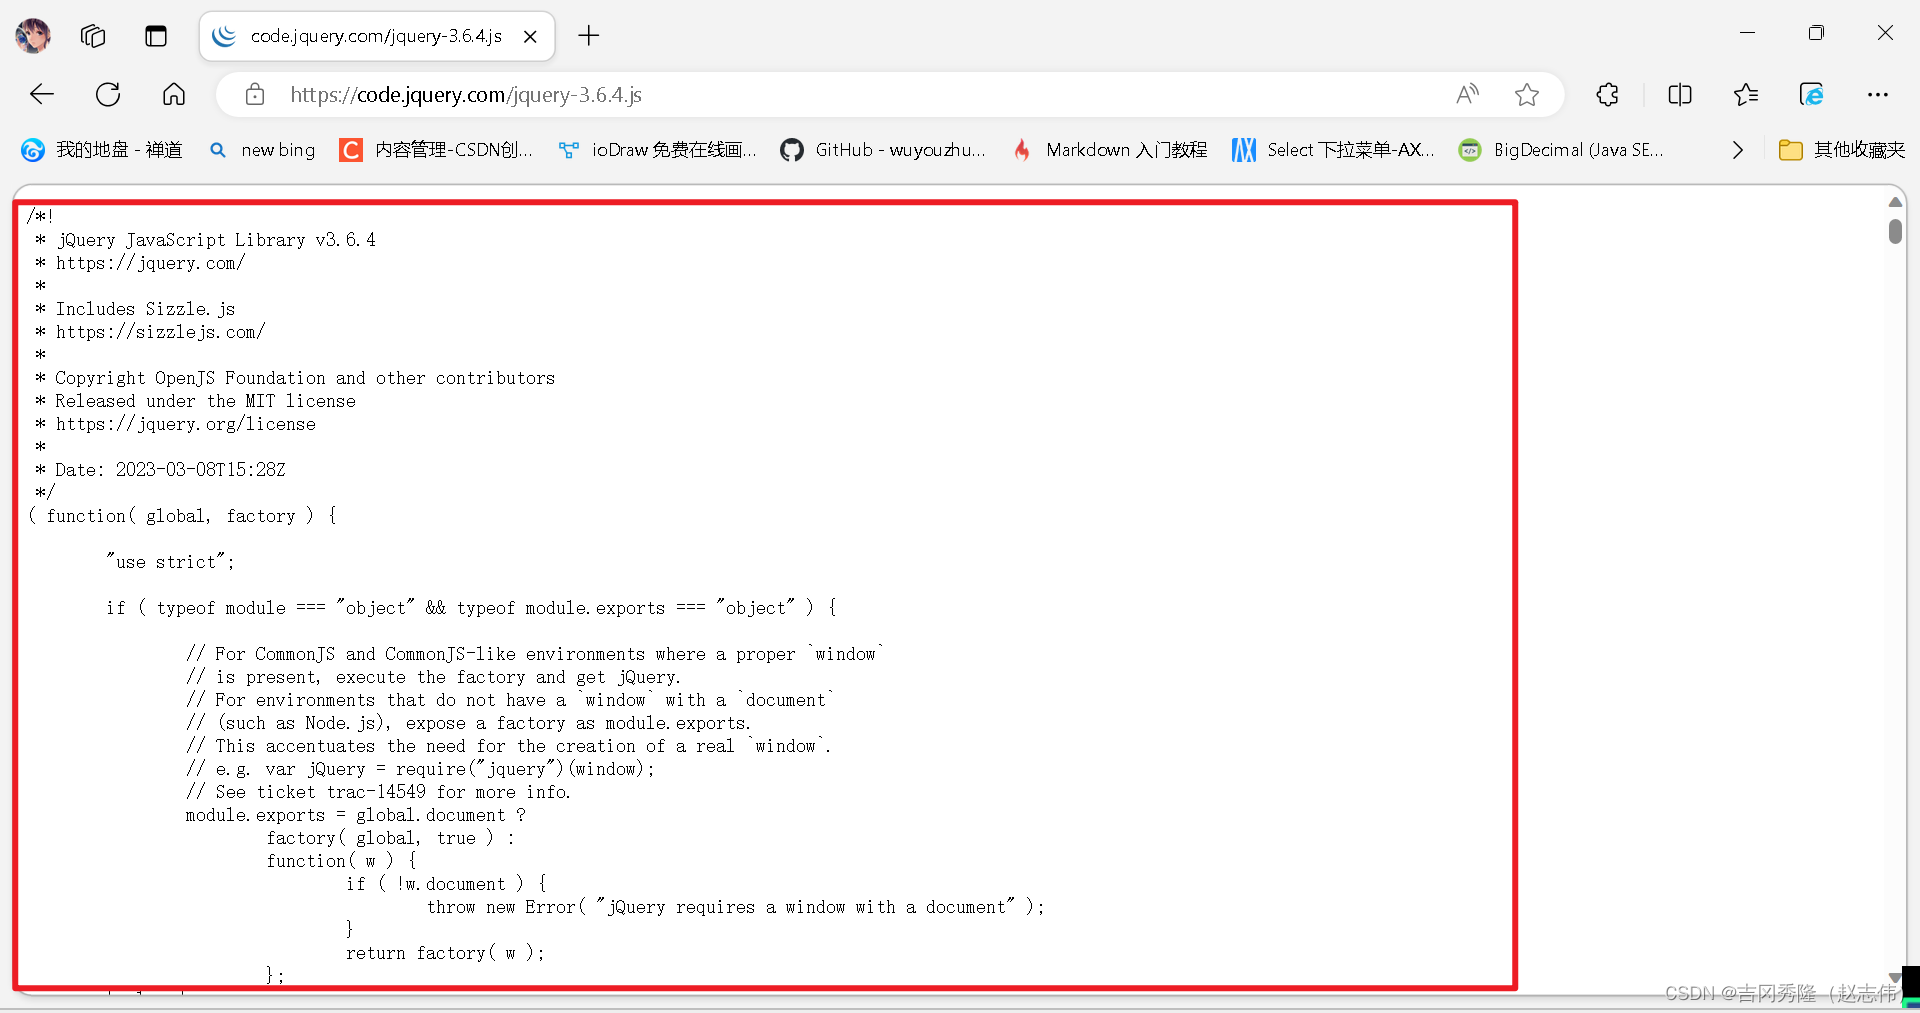Refresh the current page

[x=108, y=94]
